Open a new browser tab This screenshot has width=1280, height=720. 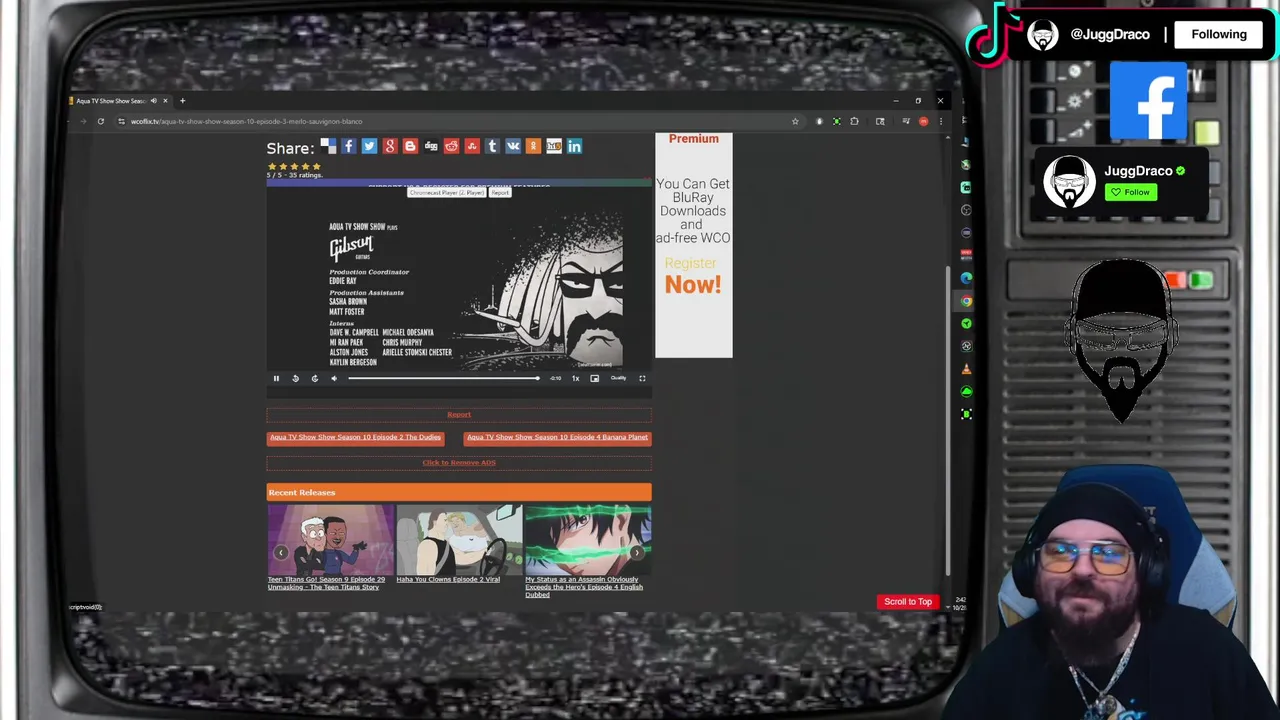pos(182,101)
